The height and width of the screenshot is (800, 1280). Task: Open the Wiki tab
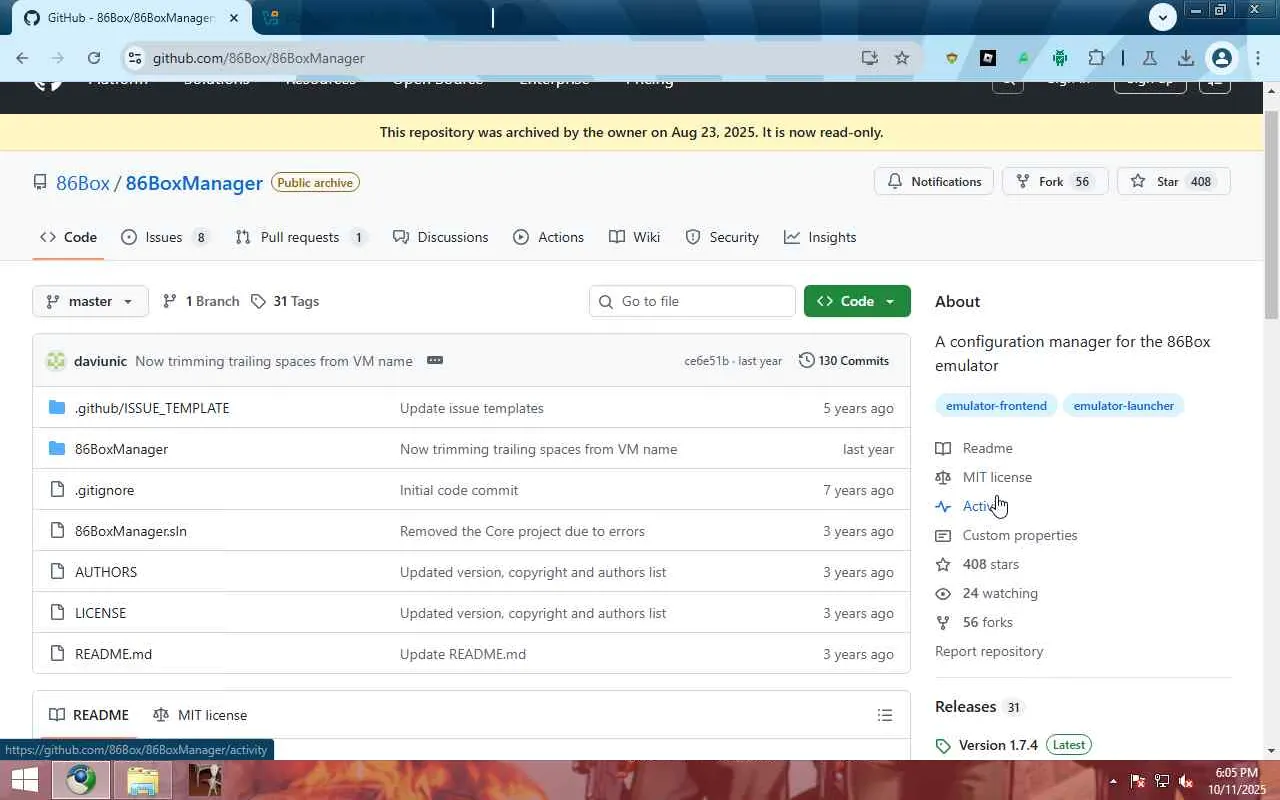(635, 237)
